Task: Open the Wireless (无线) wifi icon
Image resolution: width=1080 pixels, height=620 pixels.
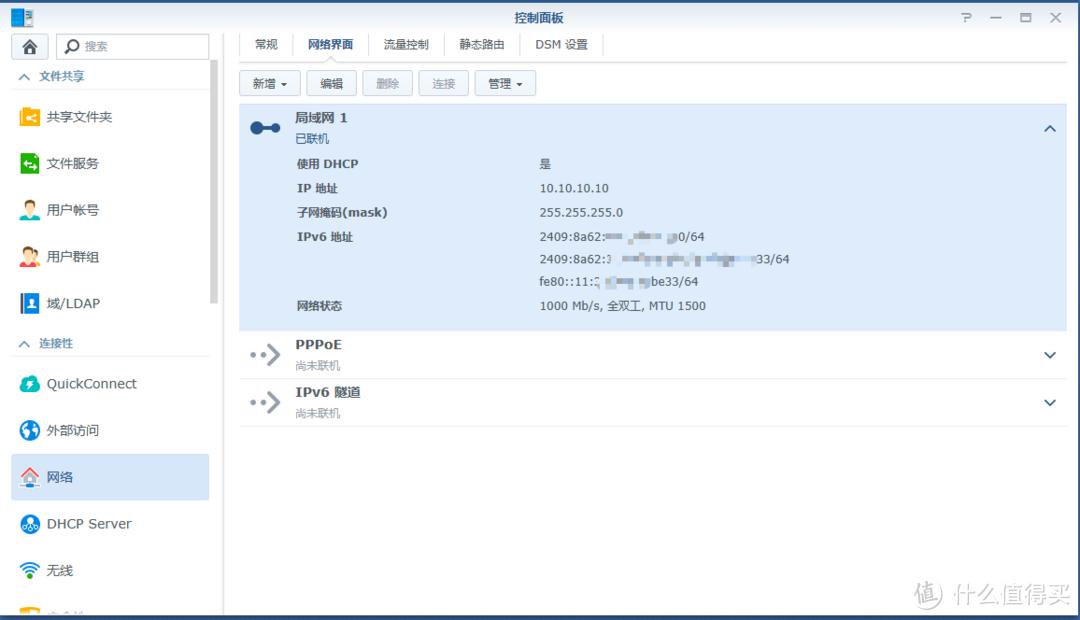Action: click(30, 570)
